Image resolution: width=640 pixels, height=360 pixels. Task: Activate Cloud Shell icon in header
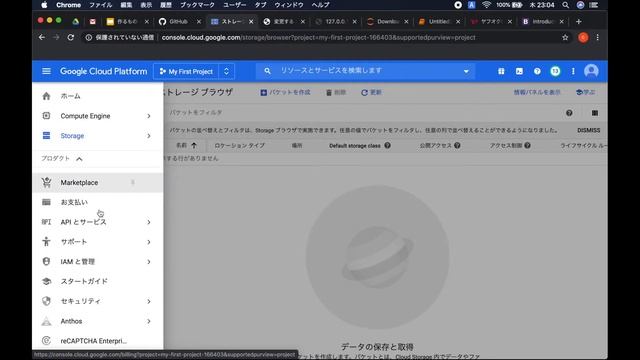click(x=519, y=71)
